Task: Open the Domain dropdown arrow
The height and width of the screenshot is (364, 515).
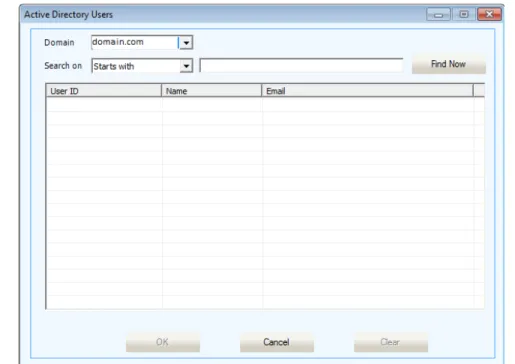Action: [x=186, y=43]
